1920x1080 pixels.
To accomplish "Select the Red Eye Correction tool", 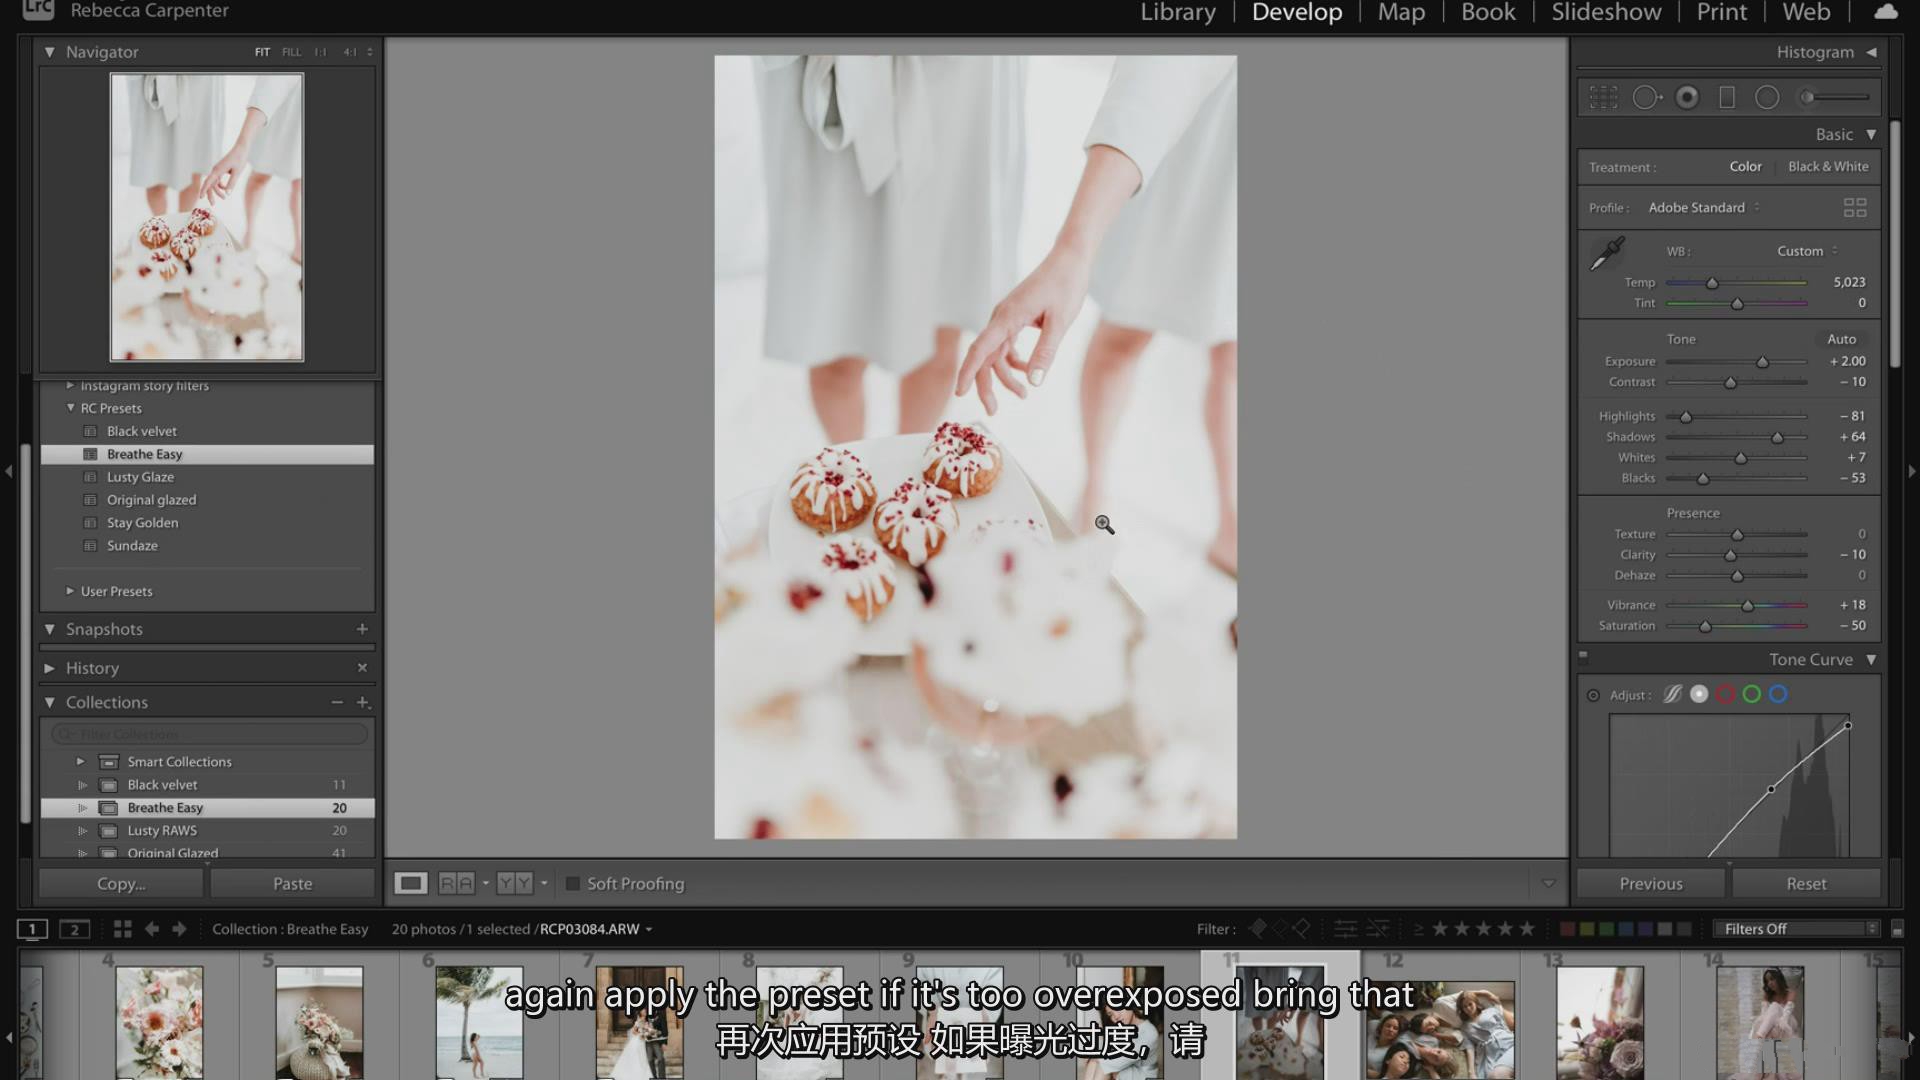I will 1687,97.
